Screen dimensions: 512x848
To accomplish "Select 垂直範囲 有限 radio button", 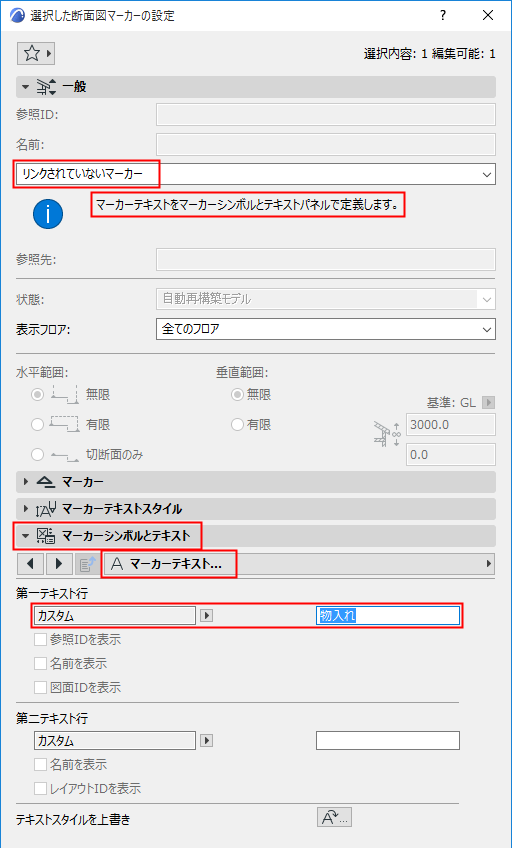I will coord(237,425).
